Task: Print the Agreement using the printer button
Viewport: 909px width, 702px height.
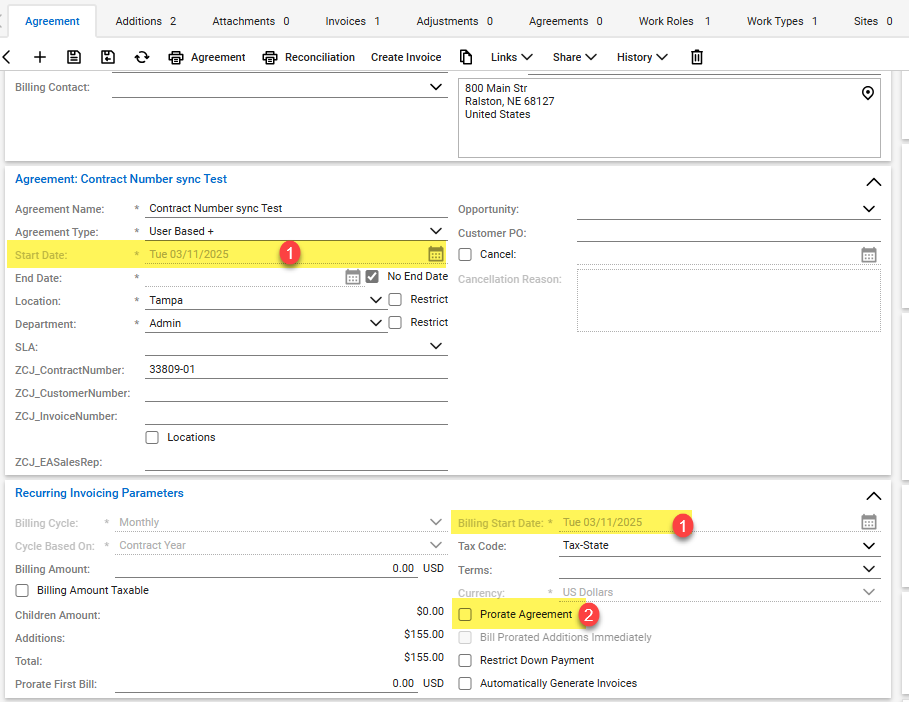Action: [x=207, y=57]
